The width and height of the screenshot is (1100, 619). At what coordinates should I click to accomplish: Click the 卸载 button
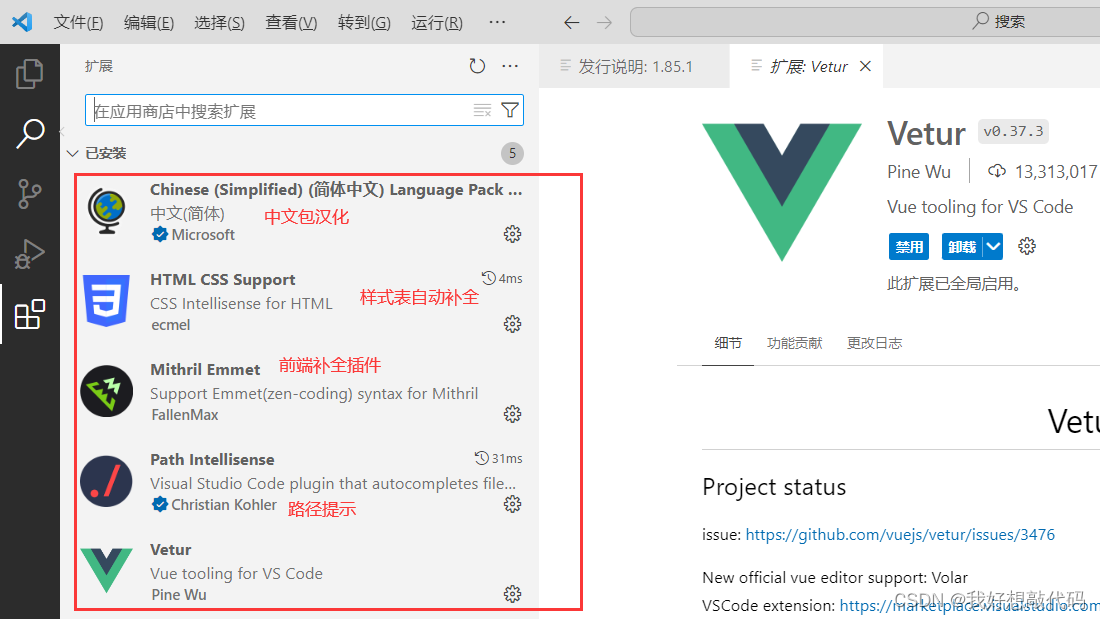coord(962,246)
